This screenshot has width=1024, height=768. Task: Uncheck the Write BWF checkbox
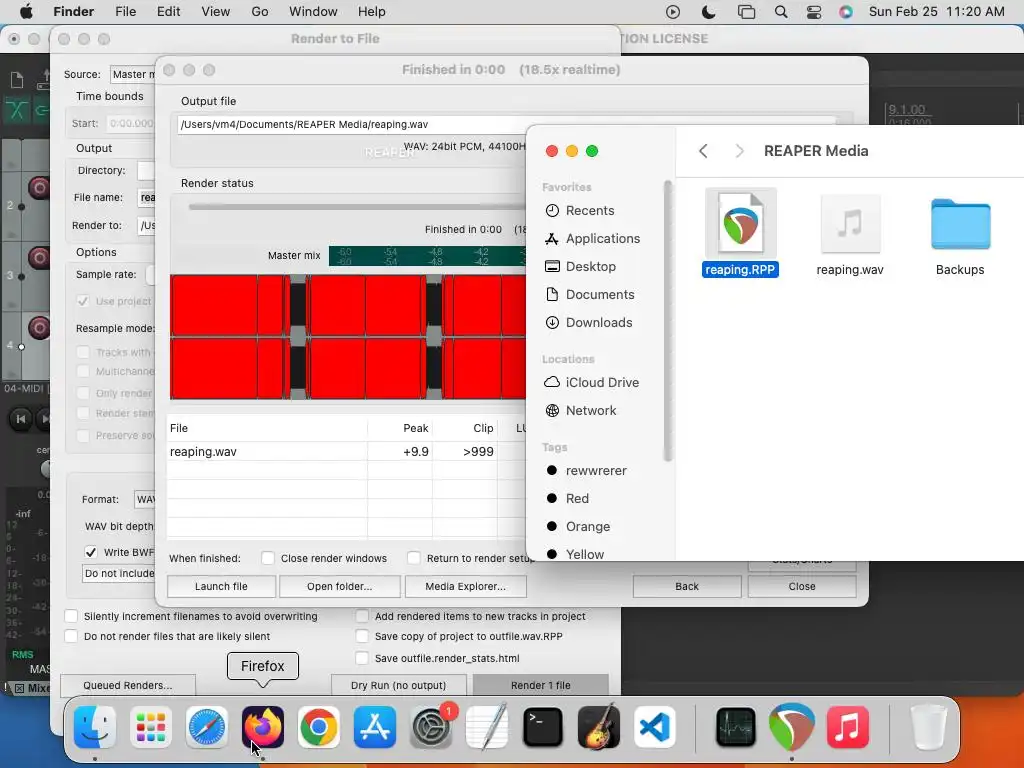point(91,552)
